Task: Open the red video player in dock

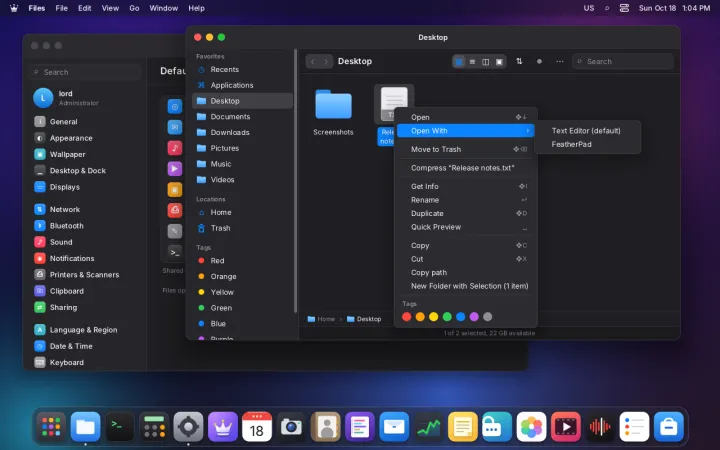Action: [x=566, y=427]
